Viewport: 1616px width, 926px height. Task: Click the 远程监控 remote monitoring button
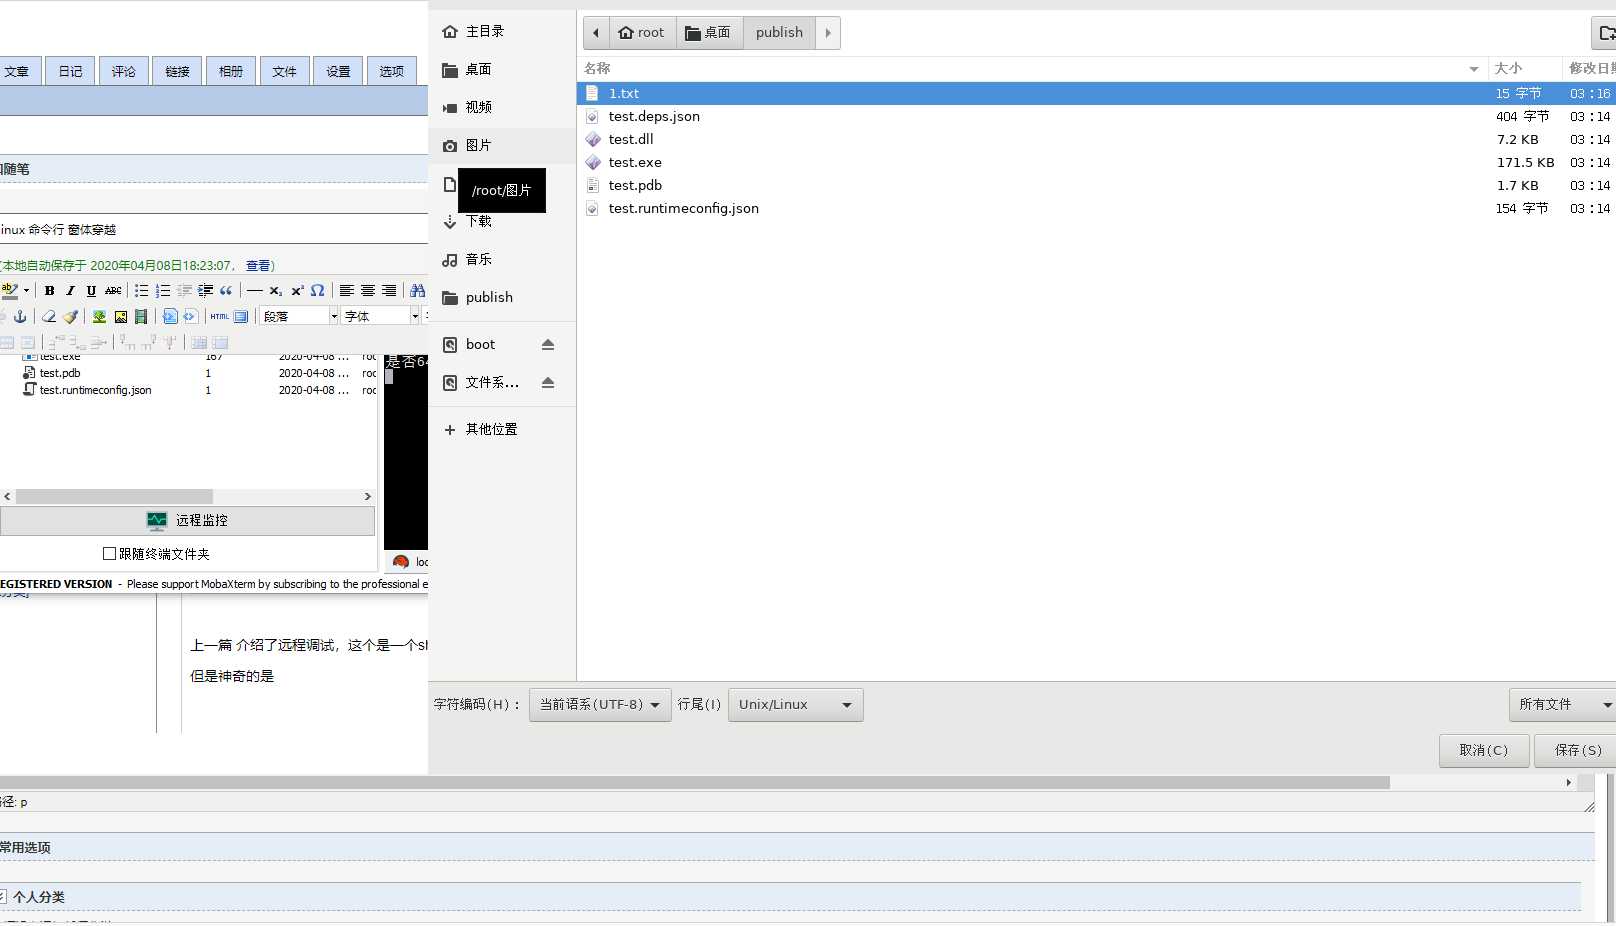pos(188,521)
